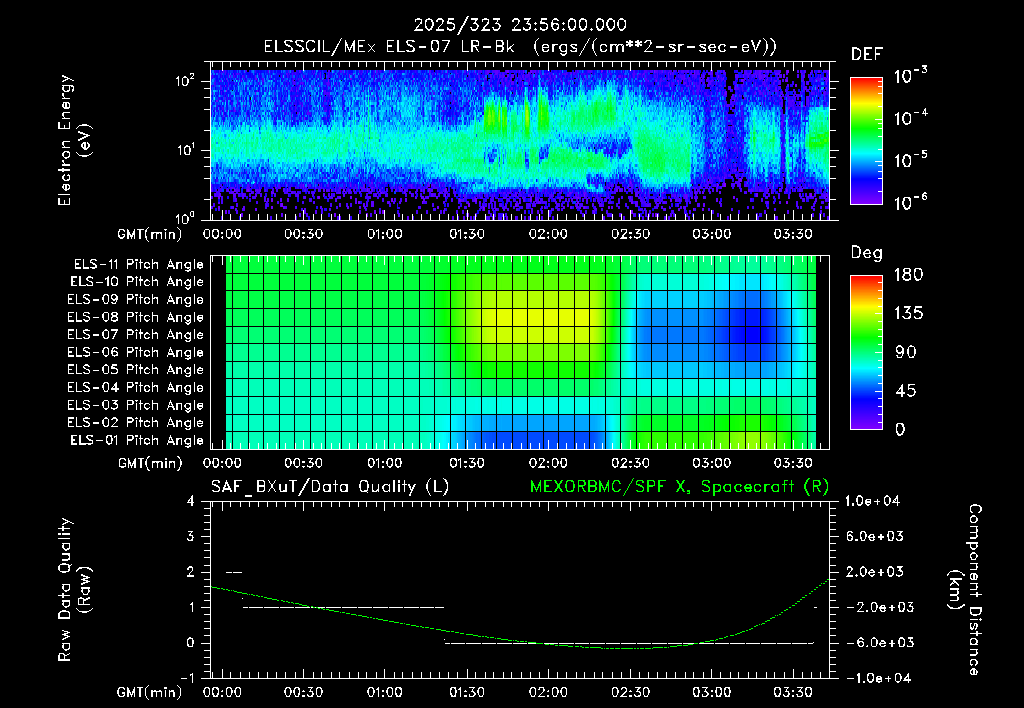Click 03:00 tick under the bottom line plot
This screenshot has width=1024, height=708.
711,692
